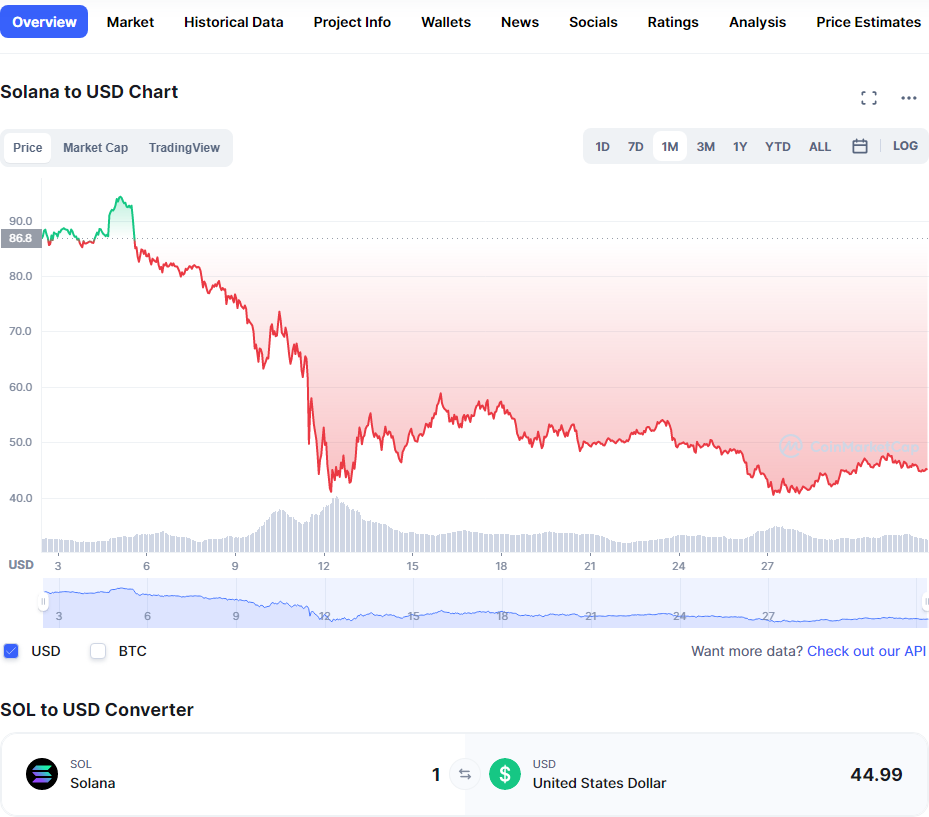Click the 40.0 price axis label
The image size is (929, 817).
(x=21, y=498)
